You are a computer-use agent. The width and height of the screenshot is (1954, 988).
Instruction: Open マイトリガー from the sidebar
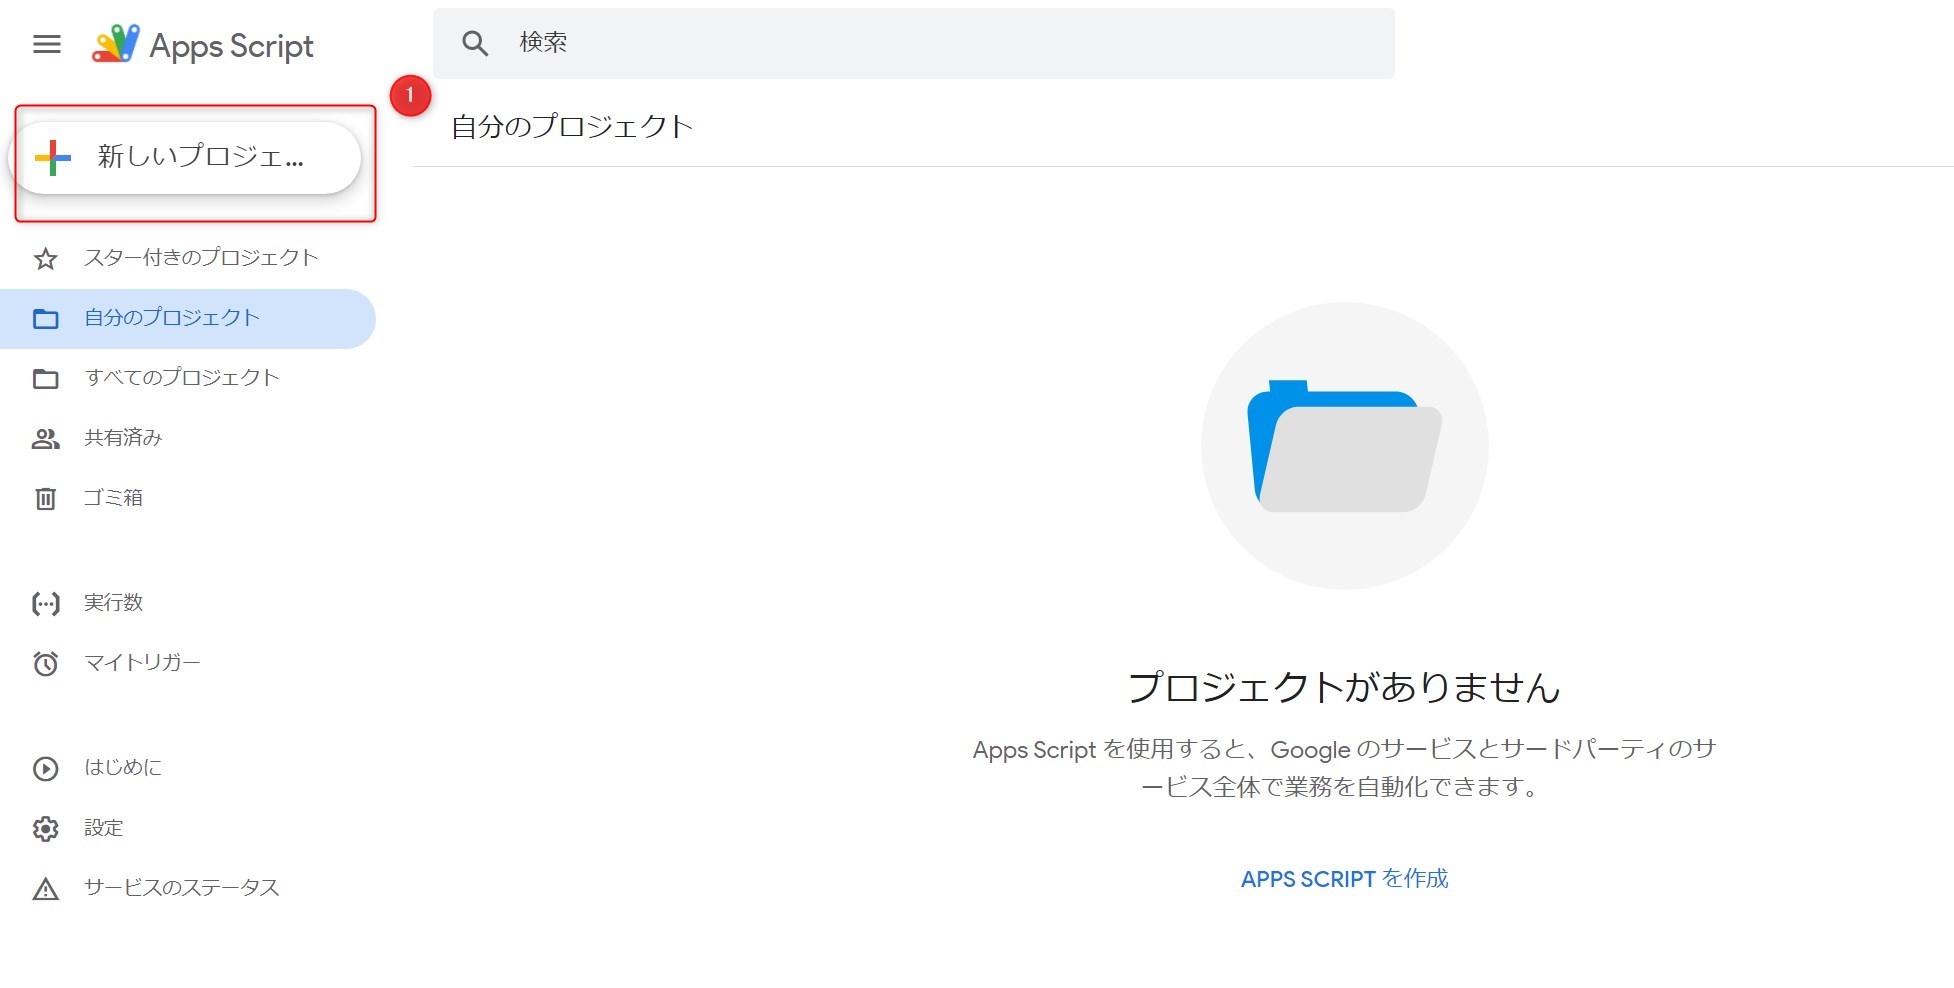pyautogui.click(x=142, y=663)
